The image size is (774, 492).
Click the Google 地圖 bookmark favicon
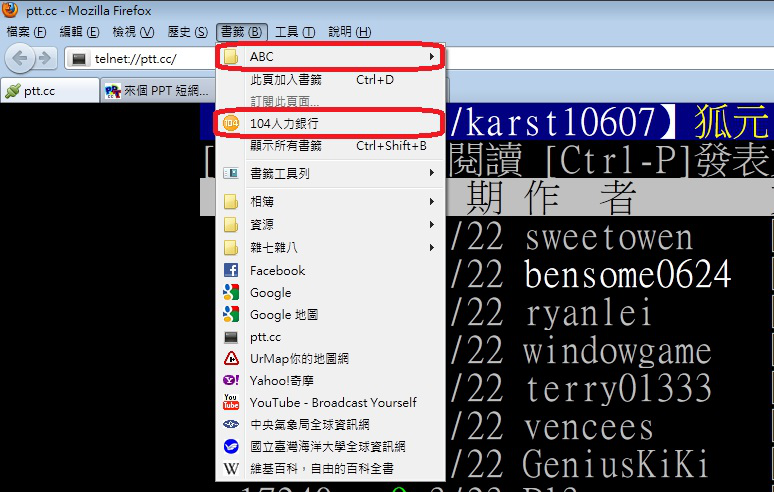[x=231, y=314]
